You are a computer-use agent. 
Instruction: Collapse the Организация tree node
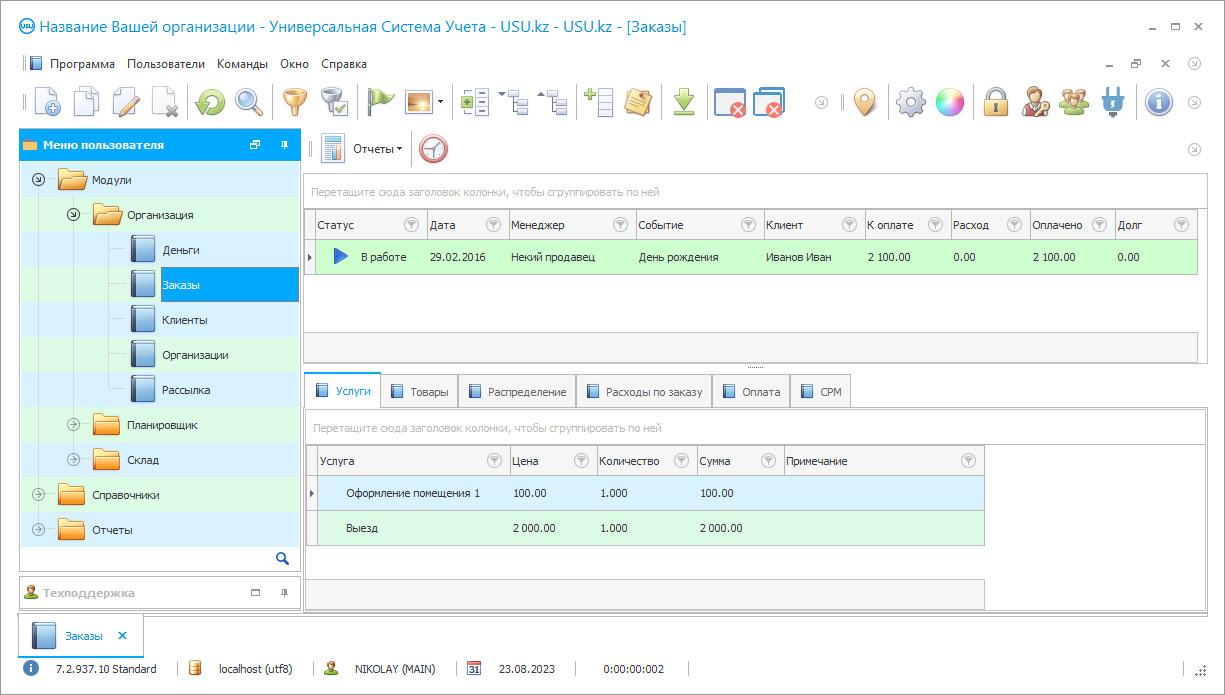pyautogui.click(x=73, y=215)
